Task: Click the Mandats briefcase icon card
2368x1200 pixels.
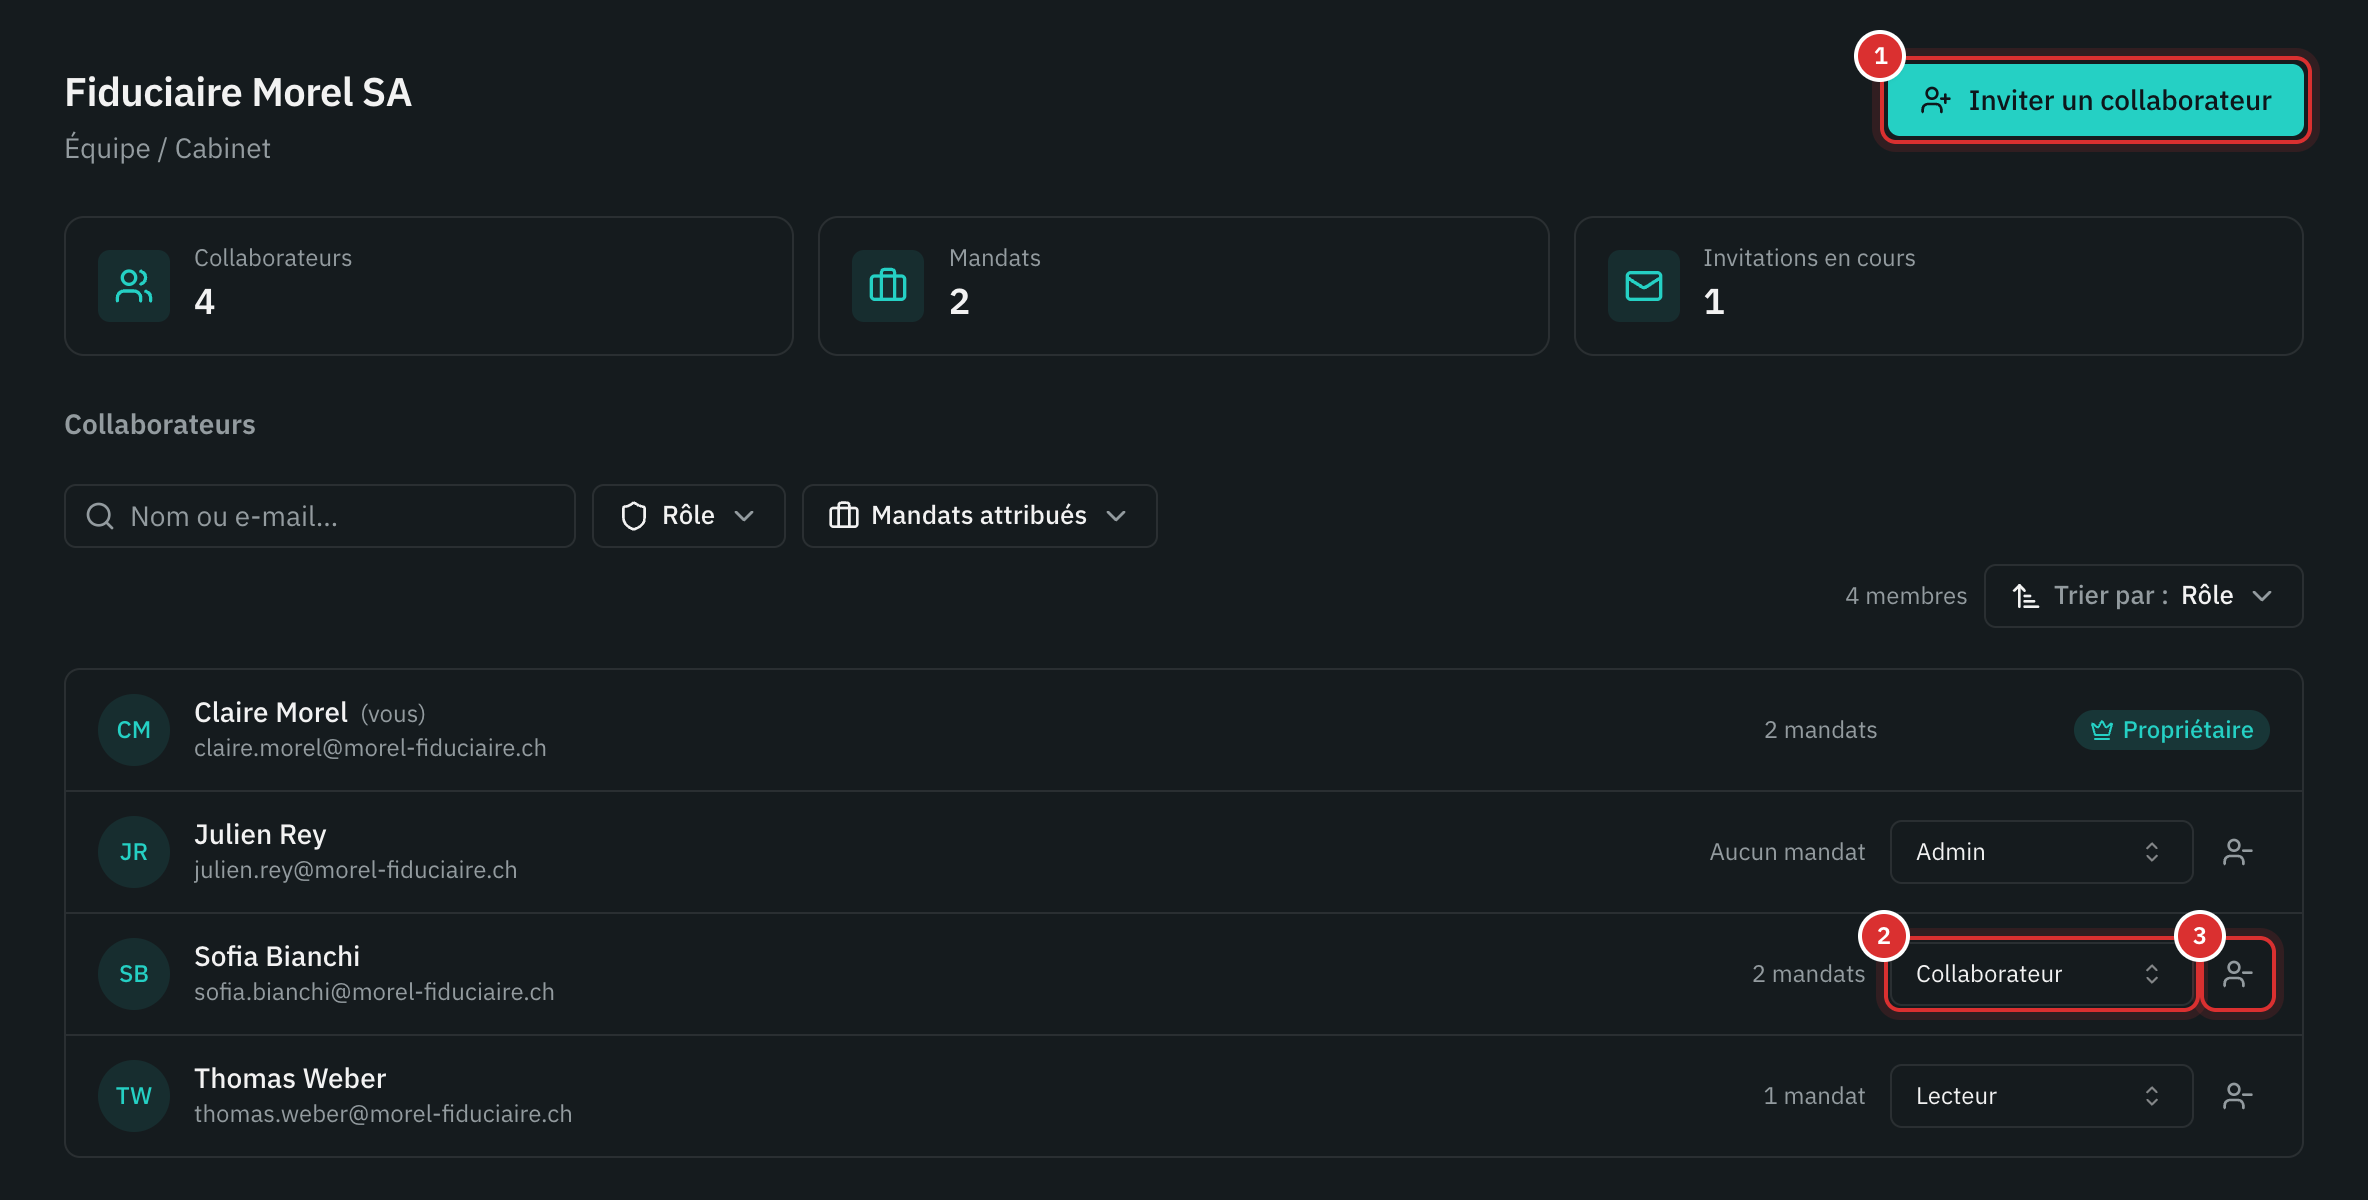Action: click(x=888, y=286)
